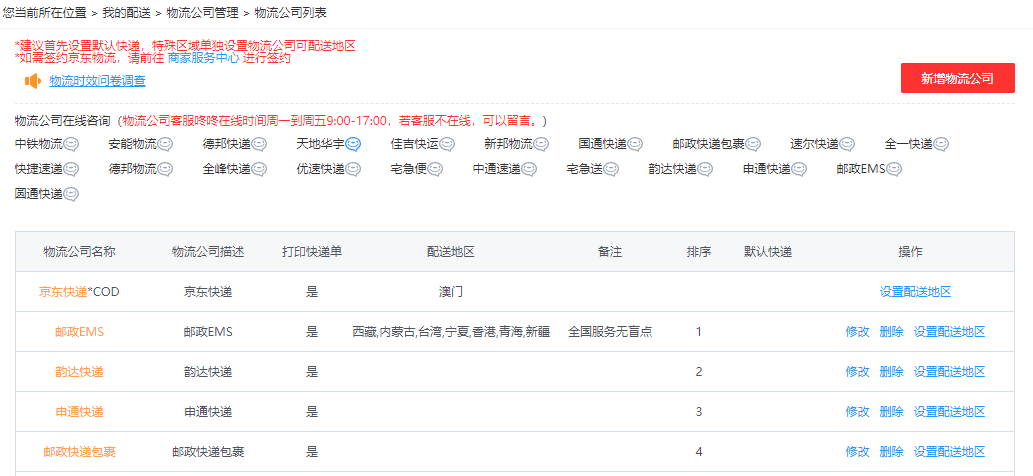This screenshot has height=476, width=1033.
Task: Open chat icon next to 佳吉快运
Action: [x=447, y=144]
